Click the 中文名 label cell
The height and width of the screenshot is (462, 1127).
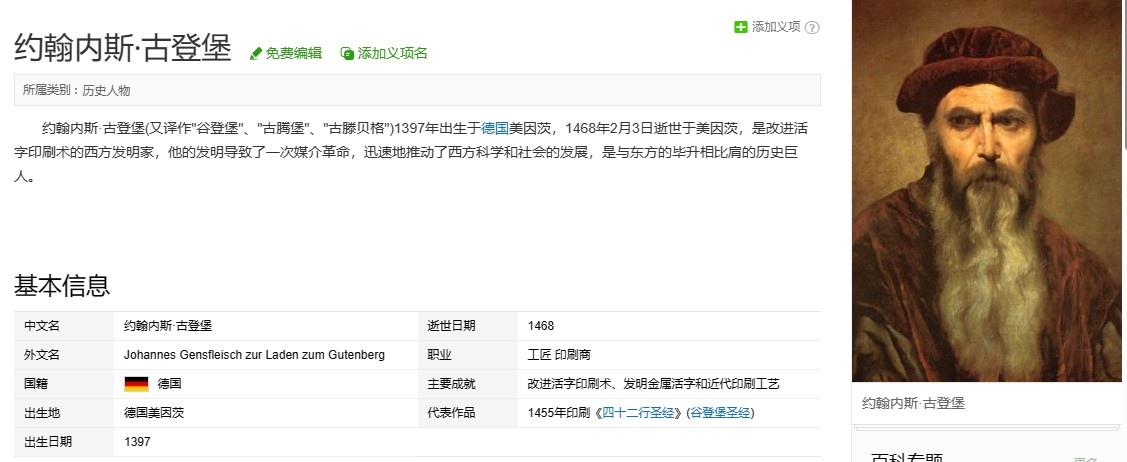(x=64, y=326)
